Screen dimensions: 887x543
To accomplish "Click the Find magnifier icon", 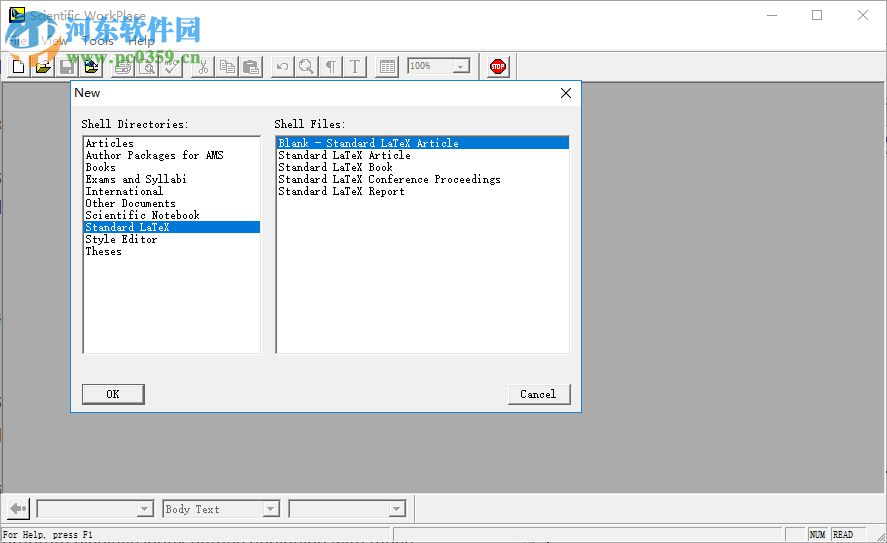I will [x=306, y=67].
